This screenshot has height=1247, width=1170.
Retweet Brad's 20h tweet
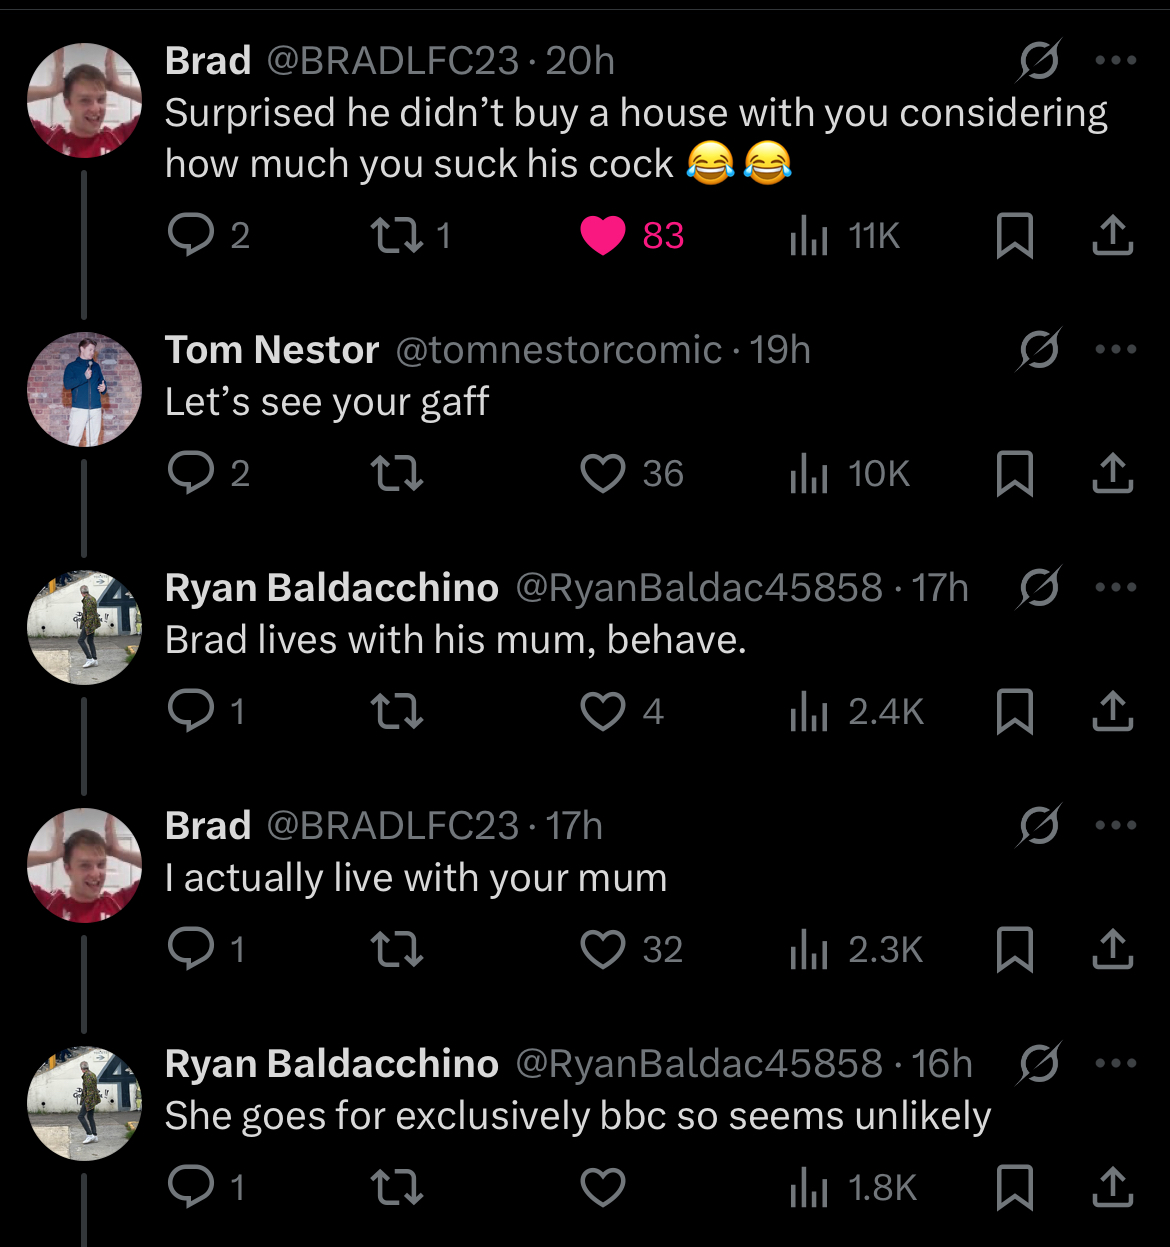[397, 235]
